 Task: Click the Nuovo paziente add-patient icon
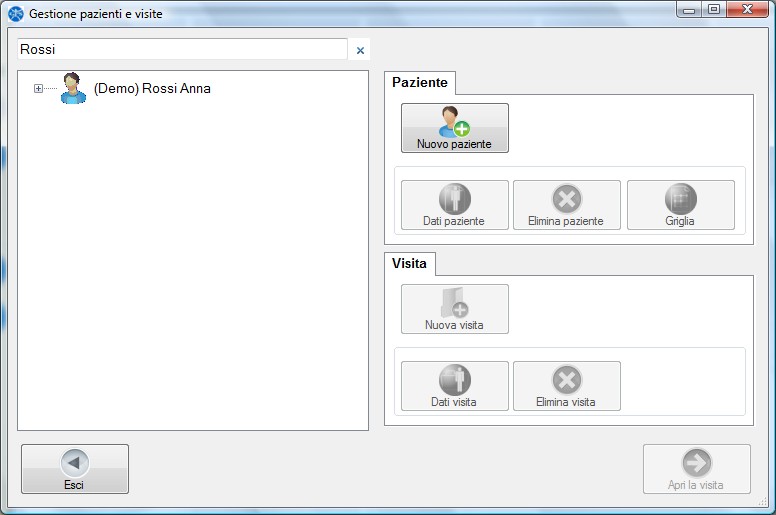point(455,122)
